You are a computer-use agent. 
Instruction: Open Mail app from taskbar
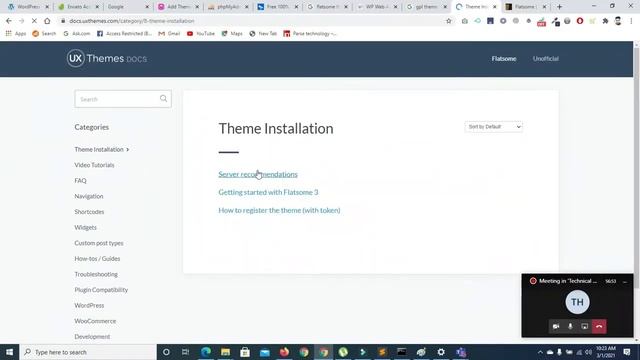(264, 352)
